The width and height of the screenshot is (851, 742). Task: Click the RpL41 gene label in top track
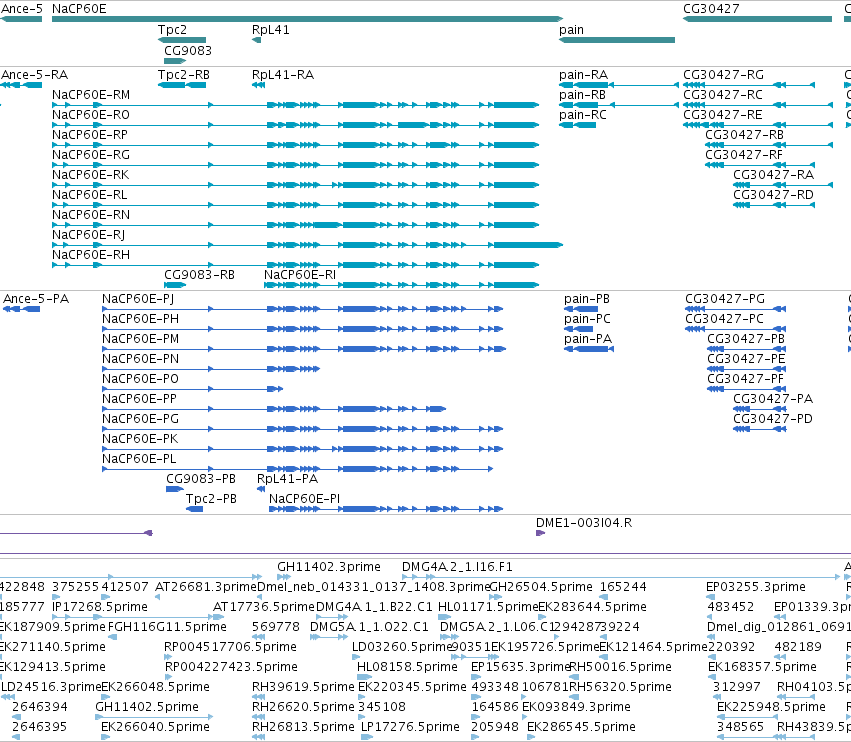[x=271, y=30]
